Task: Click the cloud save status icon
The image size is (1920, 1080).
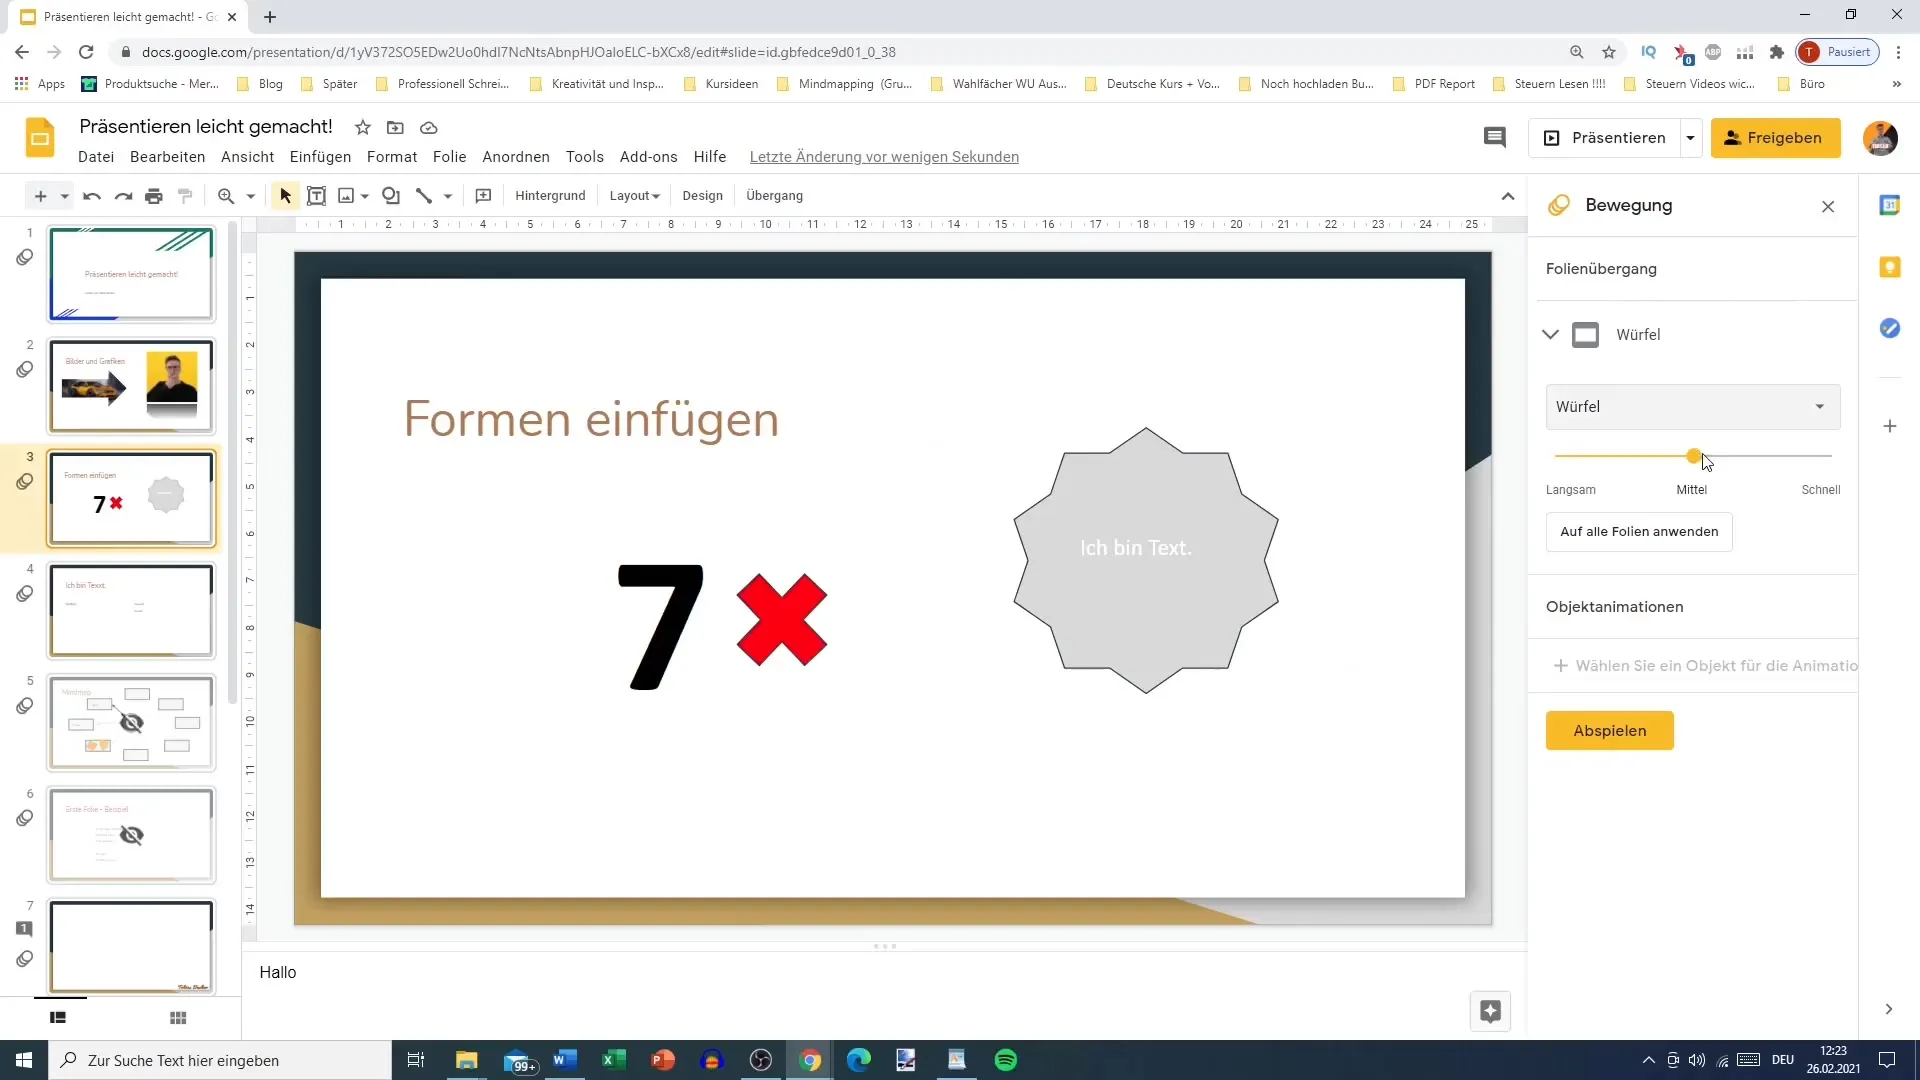Action: point(429,127)
